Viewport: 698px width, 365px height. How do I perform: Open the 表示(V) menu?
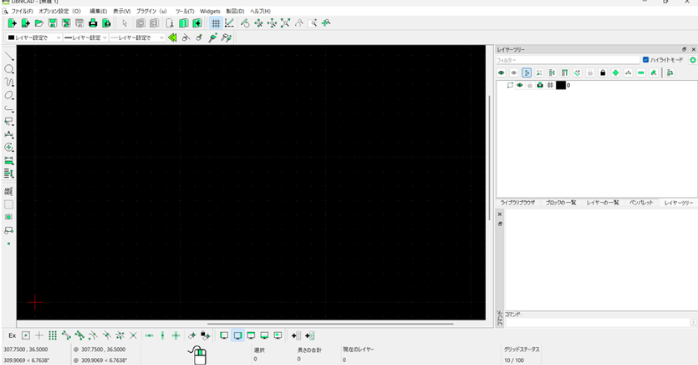(x=122, y=11)
